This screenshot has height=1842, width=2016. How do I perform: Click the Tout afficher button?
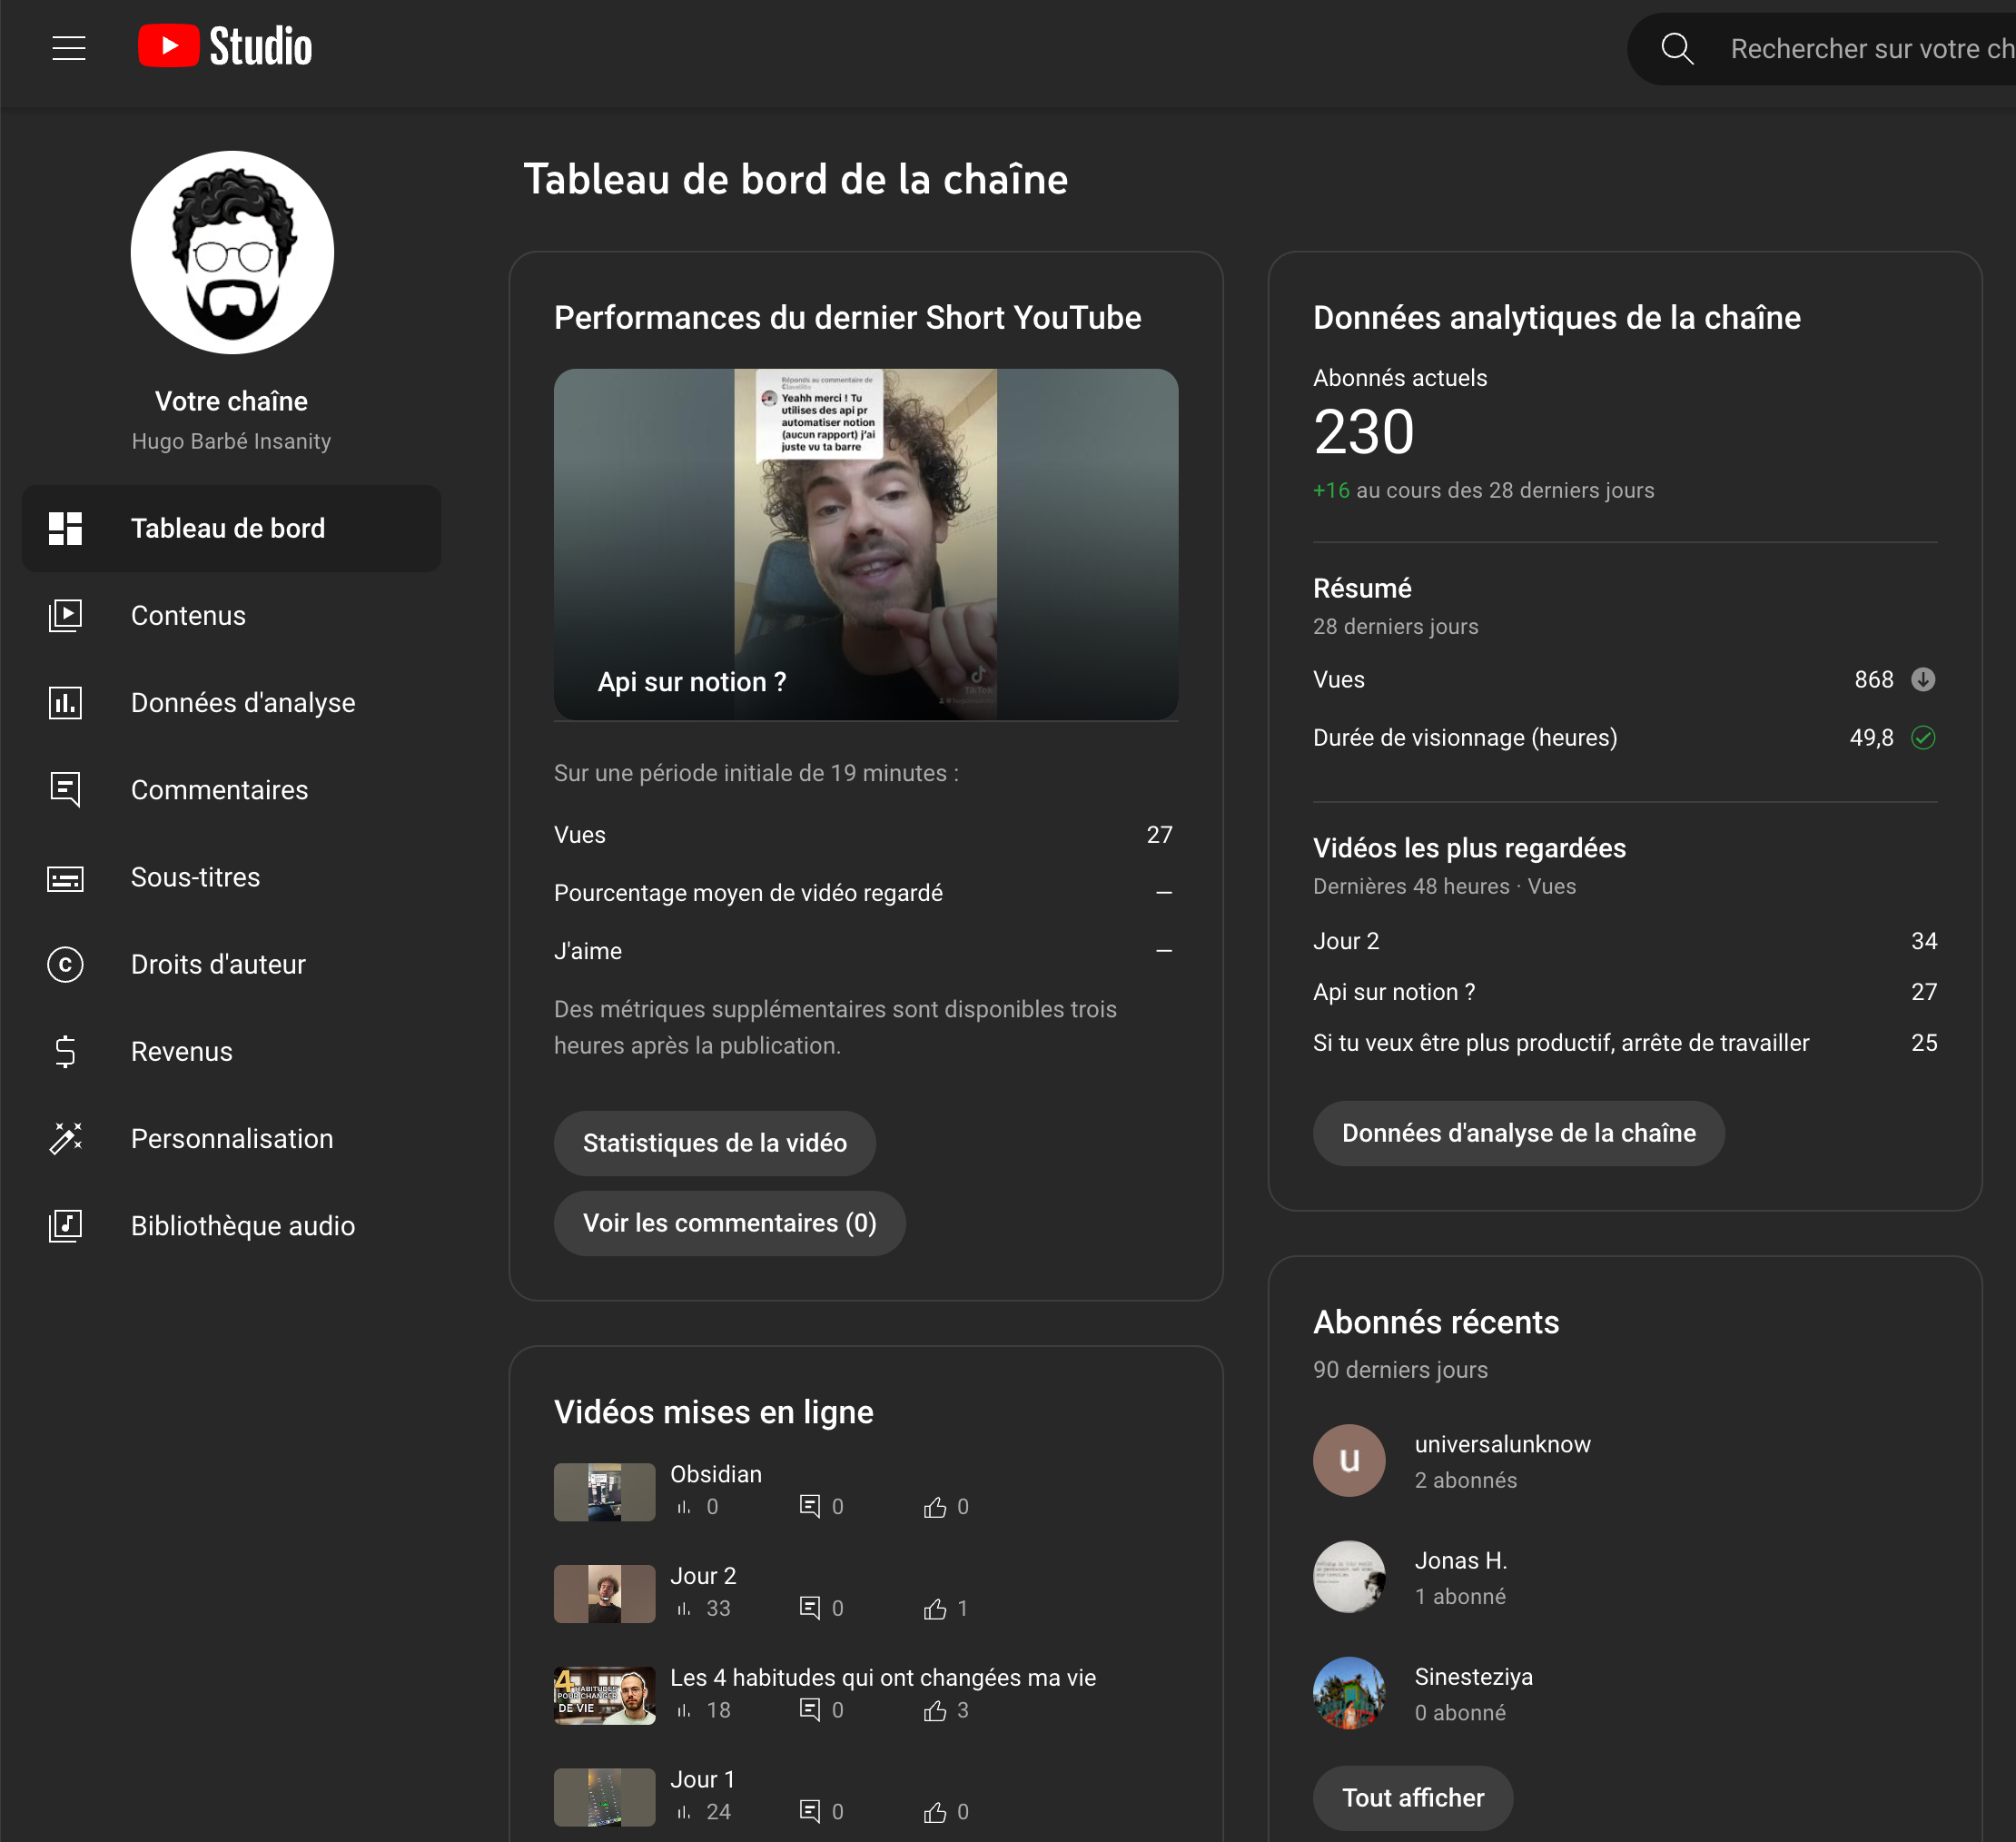tap(1412, 1797)
